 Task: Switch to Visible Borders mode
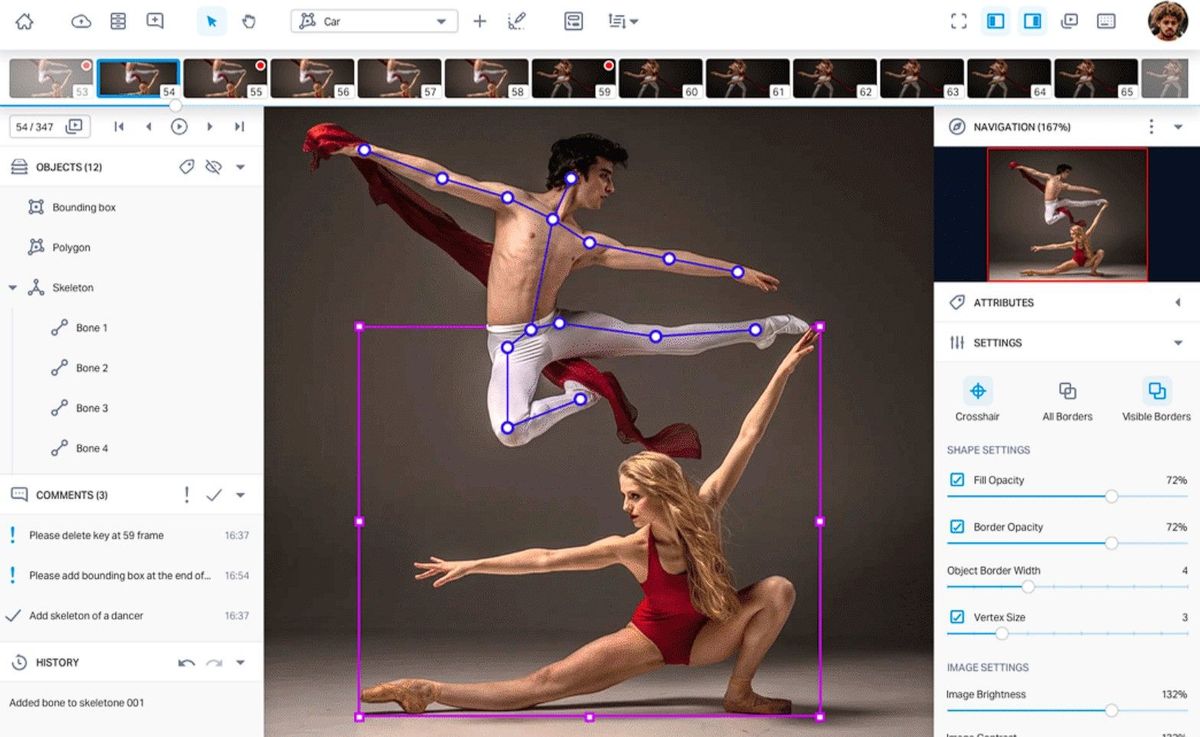[x=1156, y=391]
